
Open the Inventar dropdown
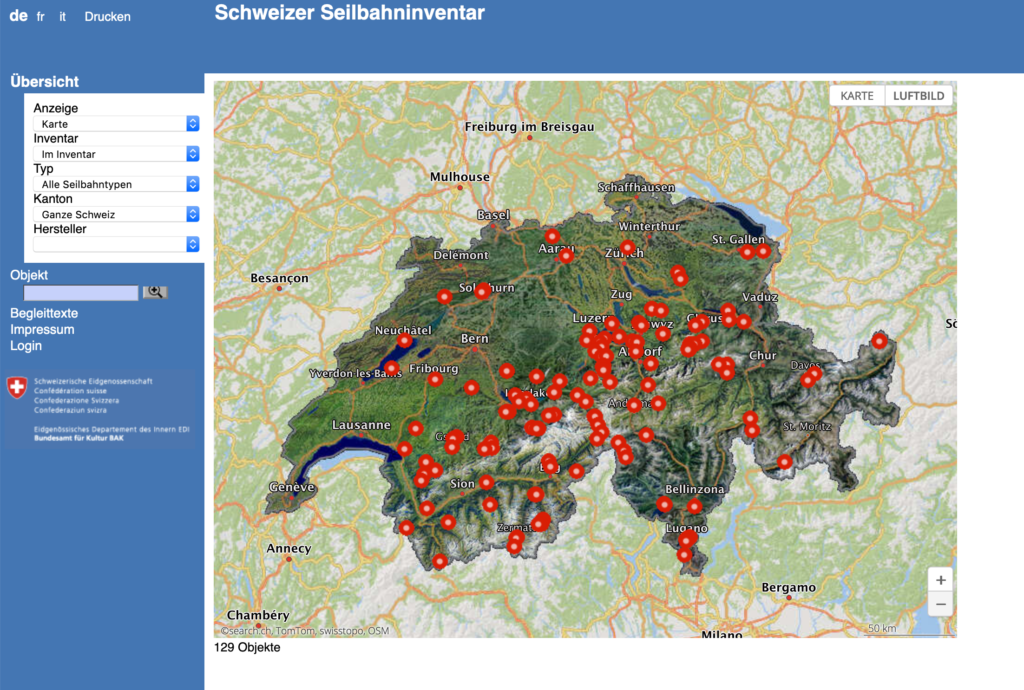tap(115, 154)
